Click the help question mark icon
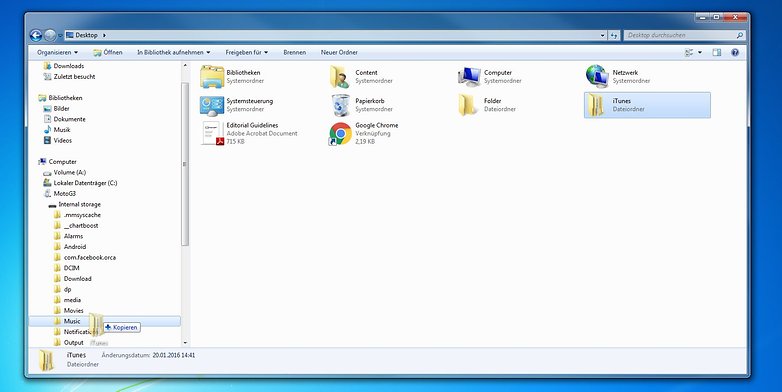 tap(735, 52)
